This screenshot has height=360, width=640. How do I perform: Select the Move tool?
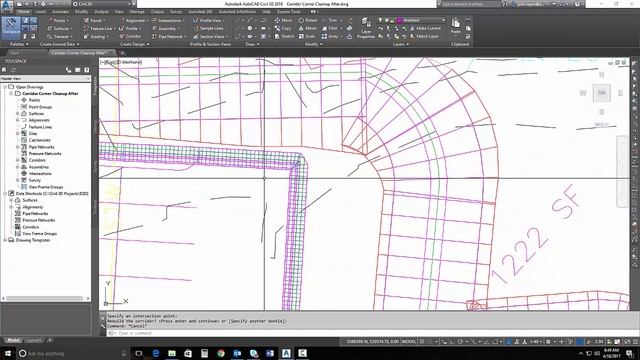(x=283, y=20)
